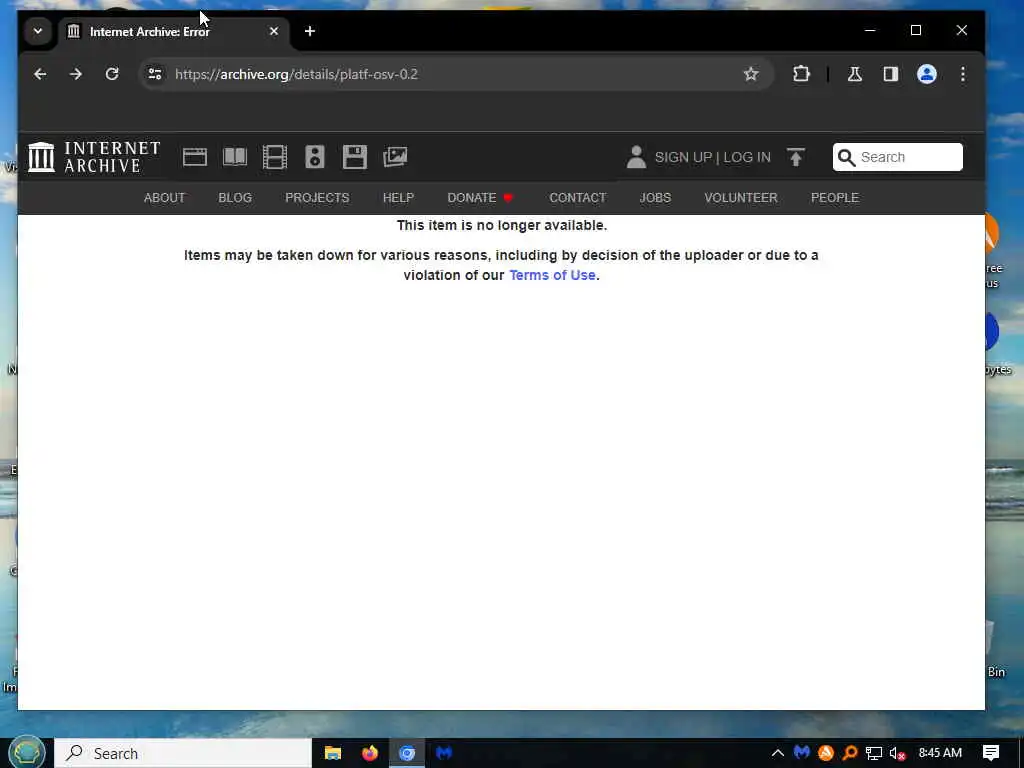Open the Extensions puzzle icon
The height and width of the screenshot is (768, 1024).
point(801,74)
